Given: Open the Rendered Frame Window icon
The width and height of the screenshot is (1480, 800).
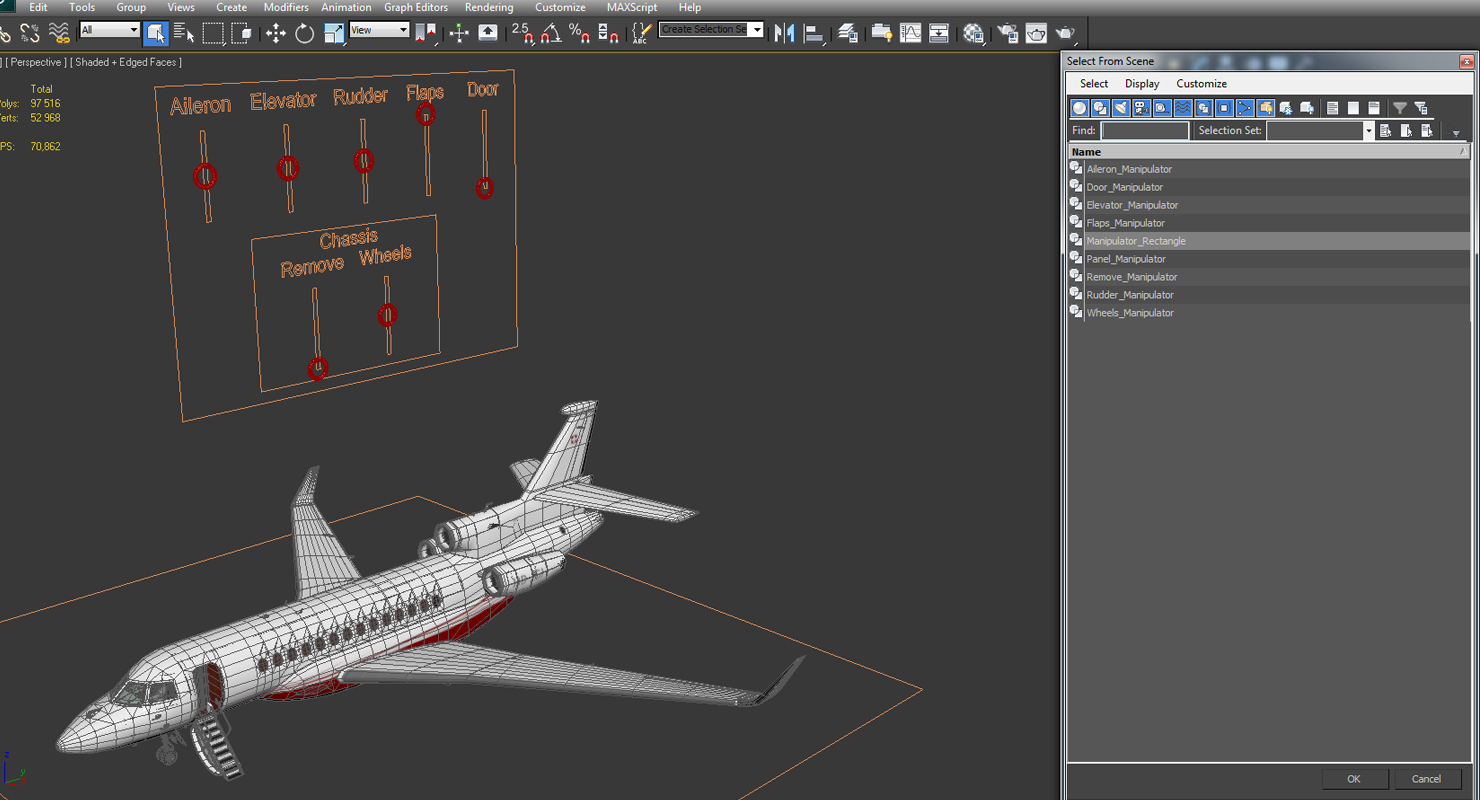Looking at the screenshot, I should [1036, 33].
